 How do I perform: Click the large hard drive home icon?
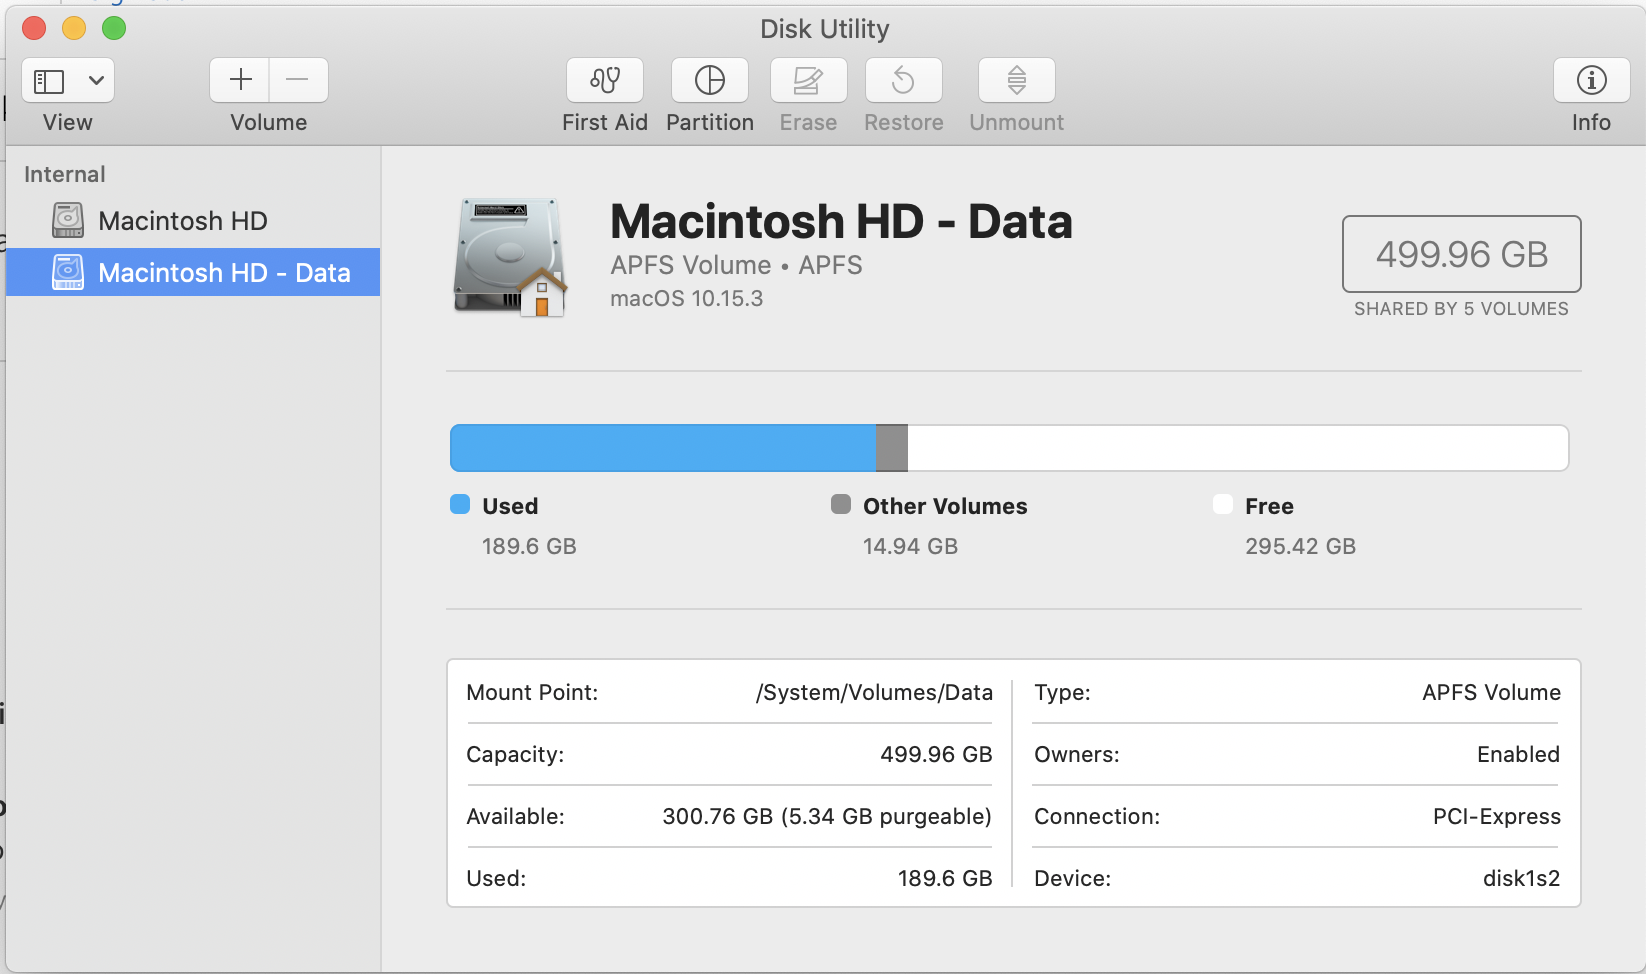pos(510,257)
